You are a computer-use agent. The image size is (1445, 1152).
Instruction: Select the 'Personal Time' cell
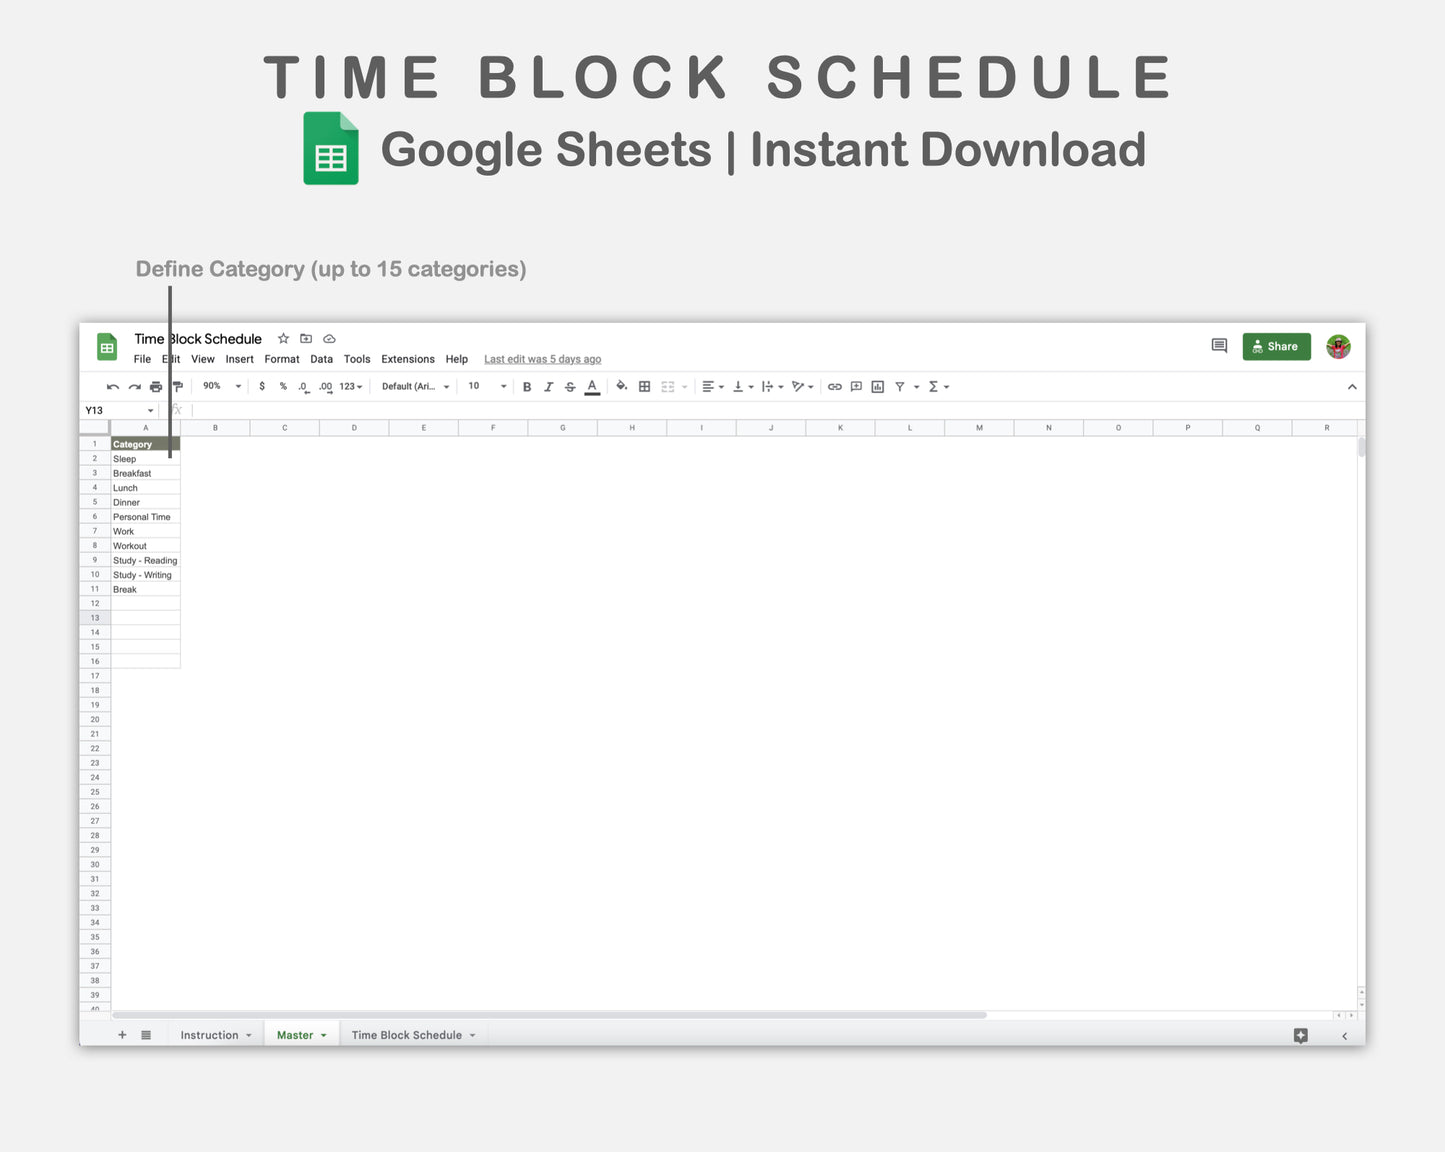[x=145, y=517]
